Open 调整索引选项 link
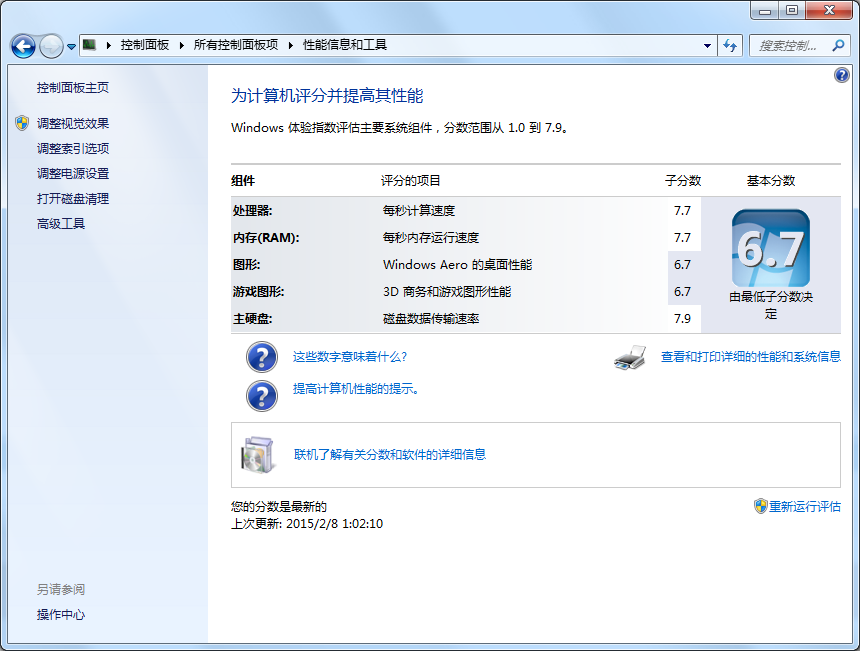 (73, 149)
